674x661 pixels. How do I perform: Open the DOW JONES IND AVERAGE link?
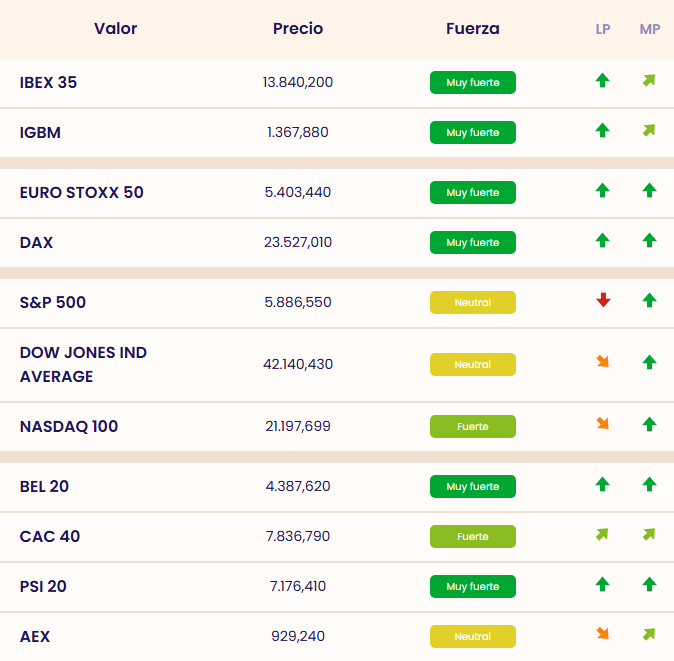(83, 364)
